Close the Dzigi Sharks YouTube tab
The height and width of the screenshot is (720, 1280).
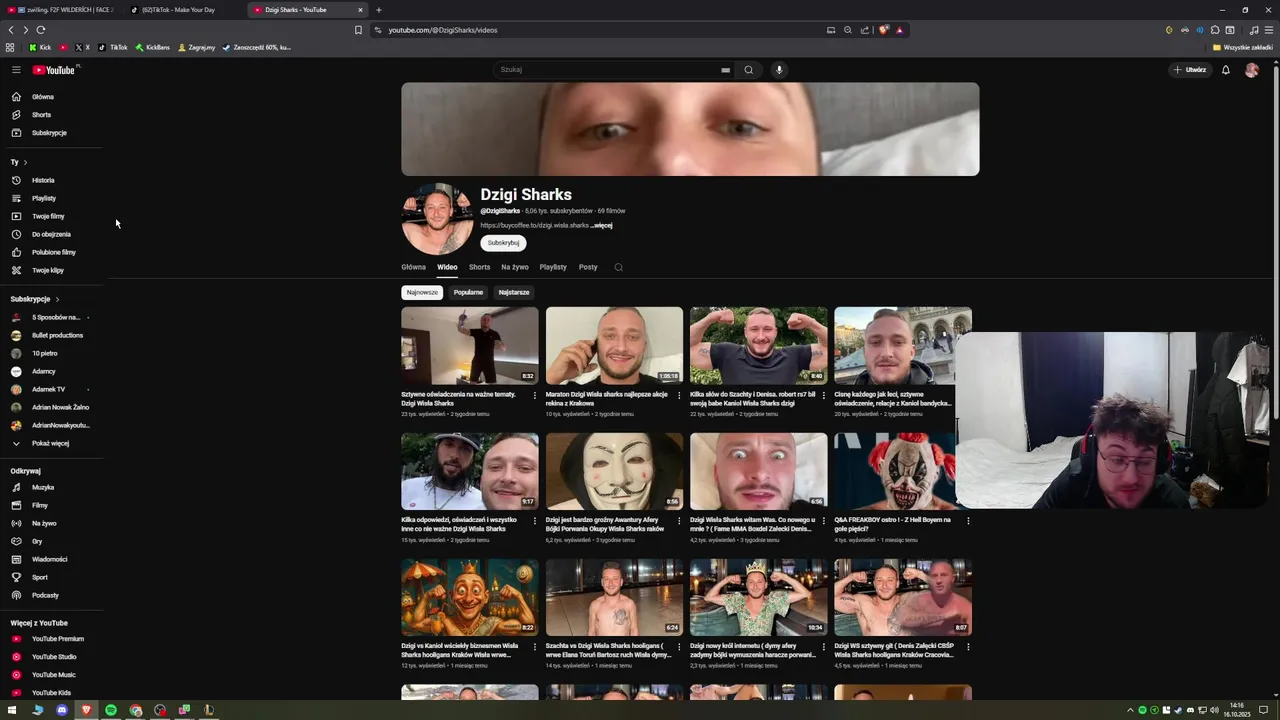(360, 10)
